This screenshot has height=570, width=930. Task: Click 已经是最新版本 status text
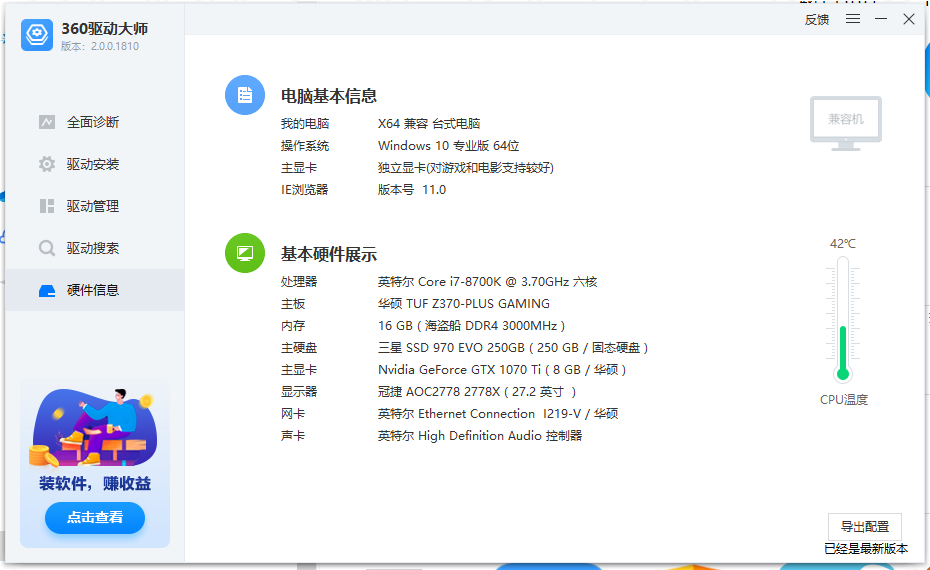(866, 549)
